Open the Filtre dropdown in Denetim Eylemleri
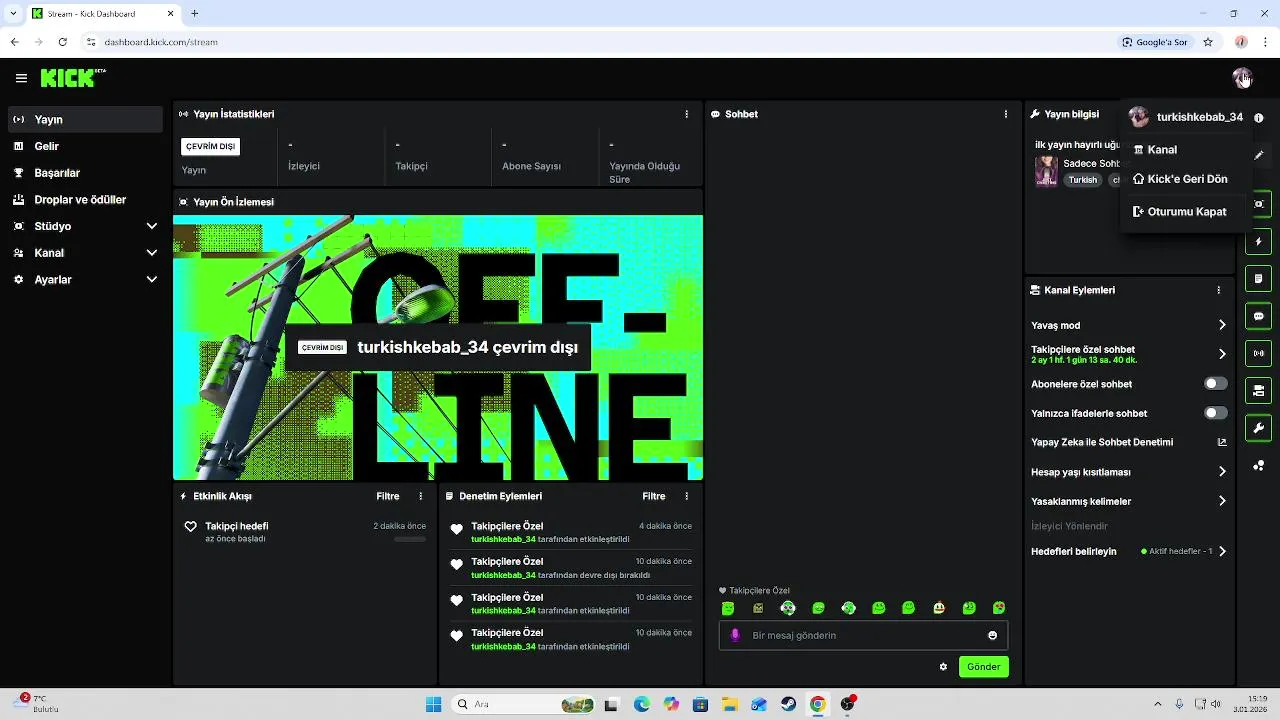This screenshot has height=720, width=1280. (654, 496)
